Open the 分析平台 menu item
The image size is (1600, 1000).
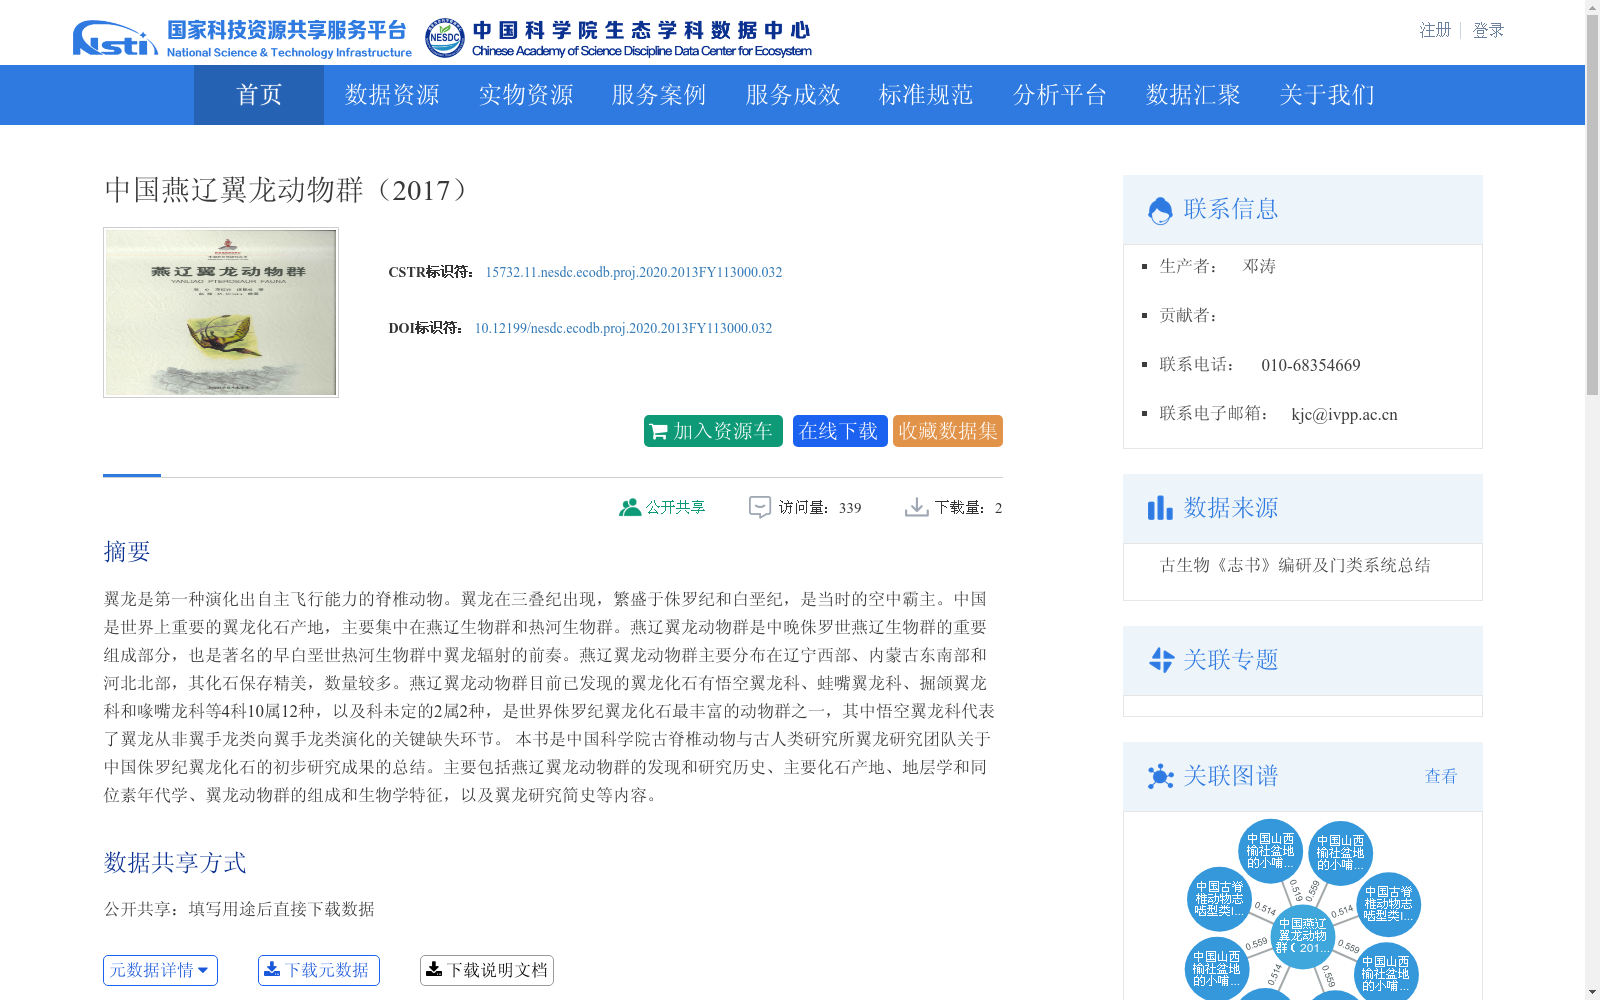[x=1060, y=95]
